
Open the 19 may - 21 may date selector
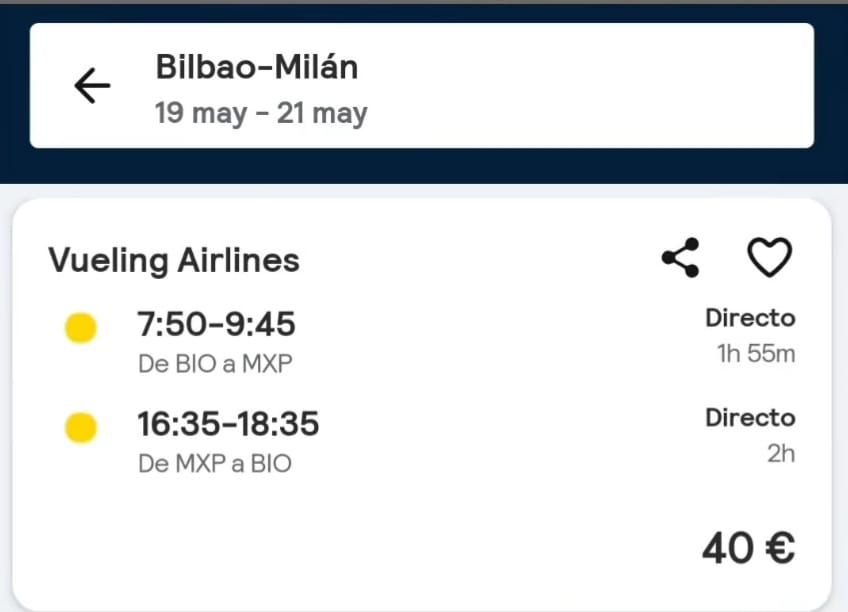point(261,113)
